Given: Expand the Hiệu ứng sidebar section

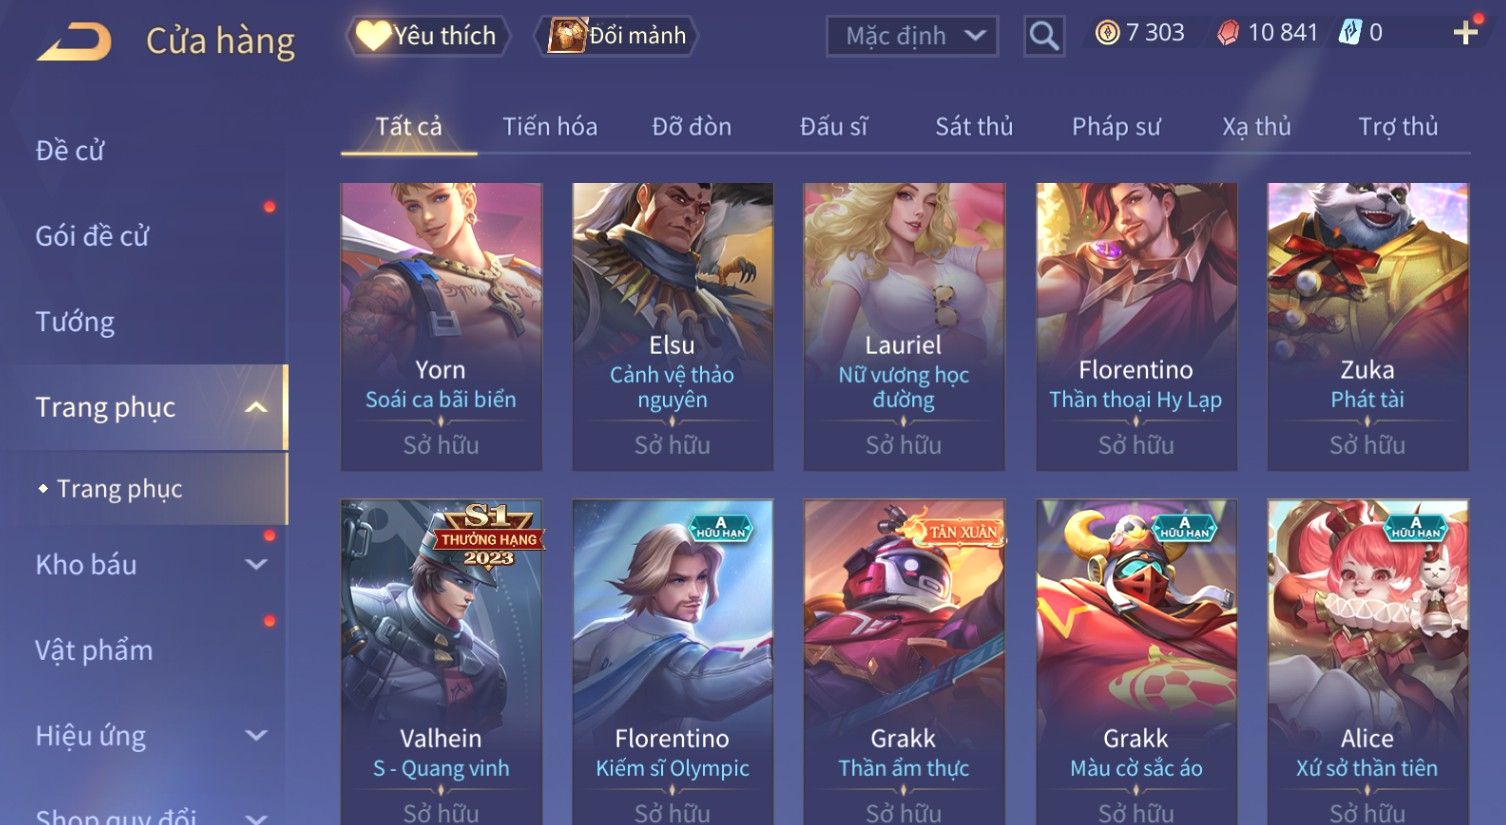Looking at the screenshot, I should [x=256, y=736].
